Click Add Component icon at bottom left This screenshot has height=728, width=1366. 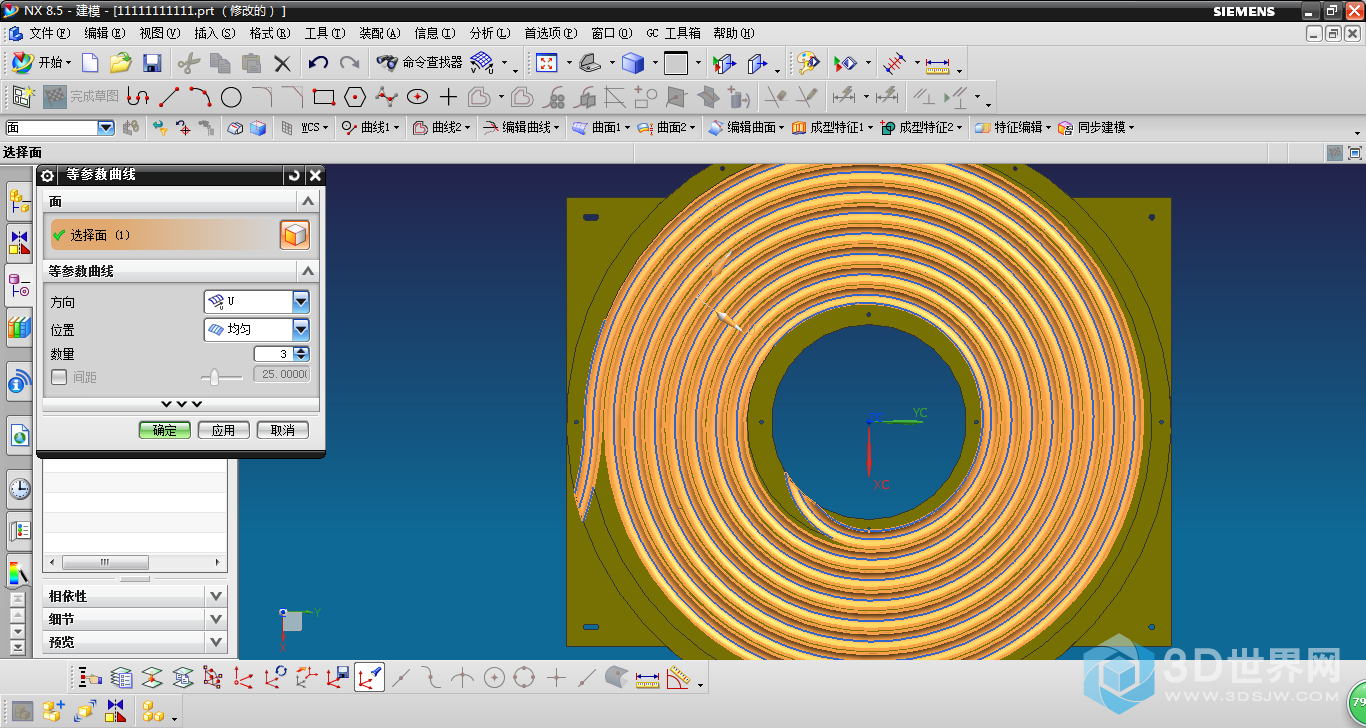(x=53, y=711)
